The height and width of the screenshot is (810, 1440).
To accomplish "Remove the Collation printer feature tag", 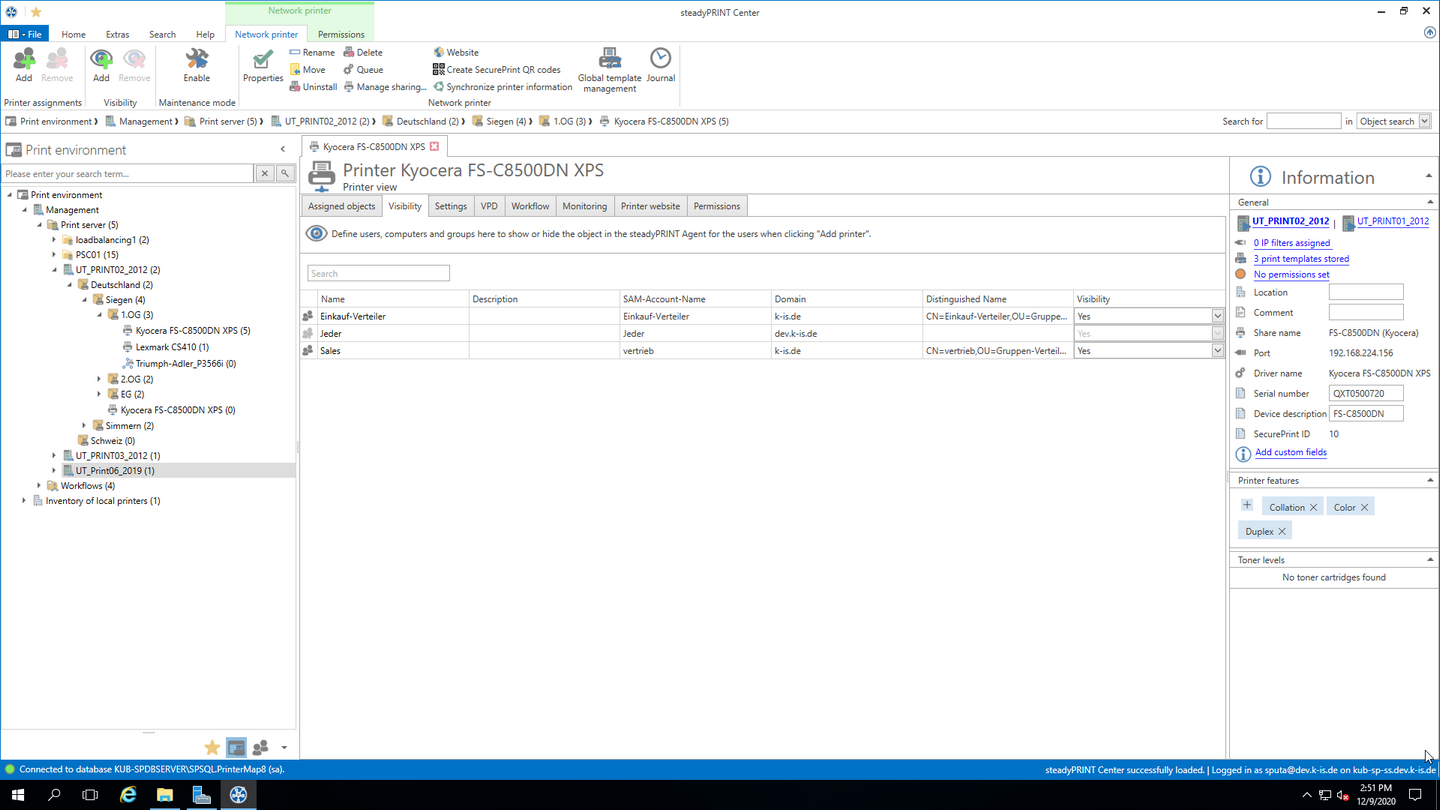I will click(x=1314, y=508).
